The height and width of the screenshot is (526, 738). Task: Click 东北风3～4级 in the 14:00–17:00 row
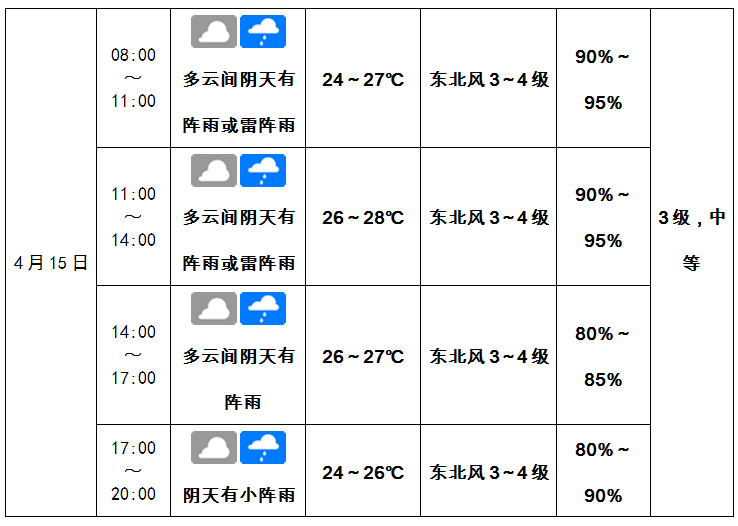click(489, 356)
